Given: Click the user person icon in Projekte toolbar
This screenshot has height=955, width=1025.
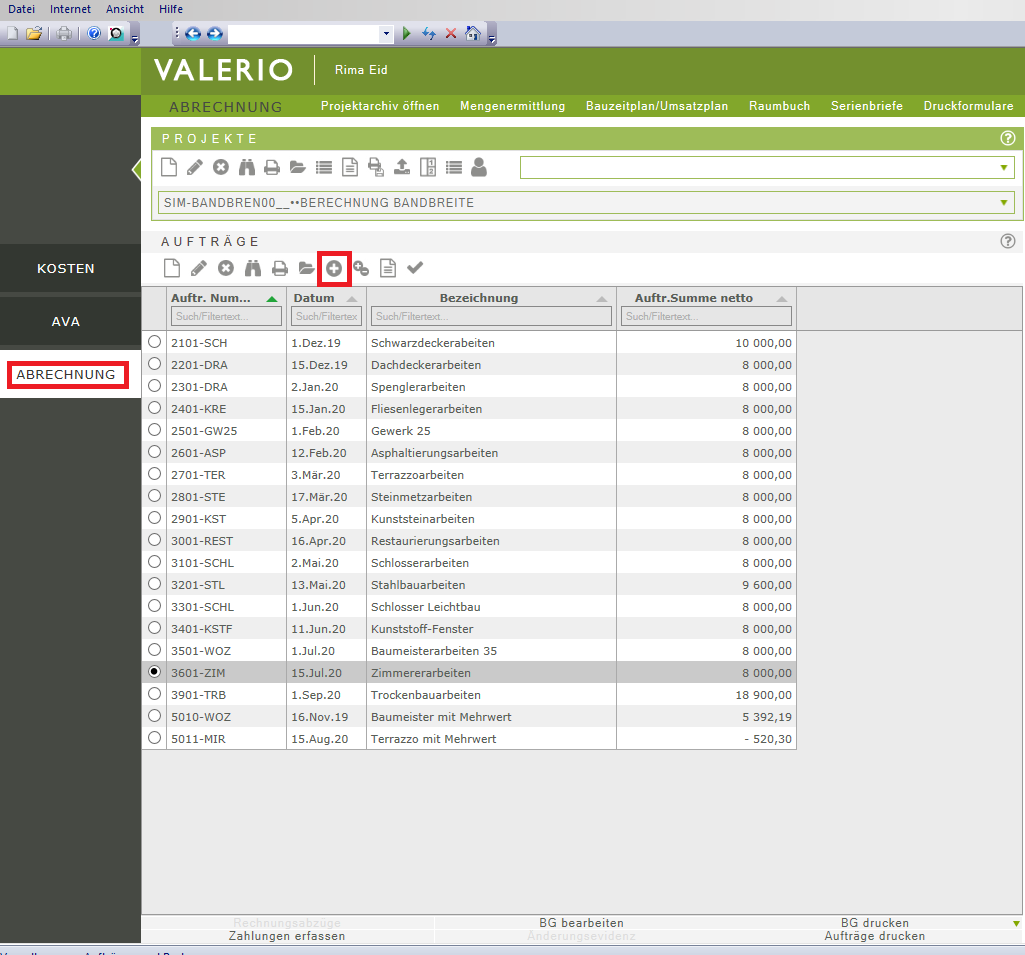Looking at the screenshot, I should (479, 167).
